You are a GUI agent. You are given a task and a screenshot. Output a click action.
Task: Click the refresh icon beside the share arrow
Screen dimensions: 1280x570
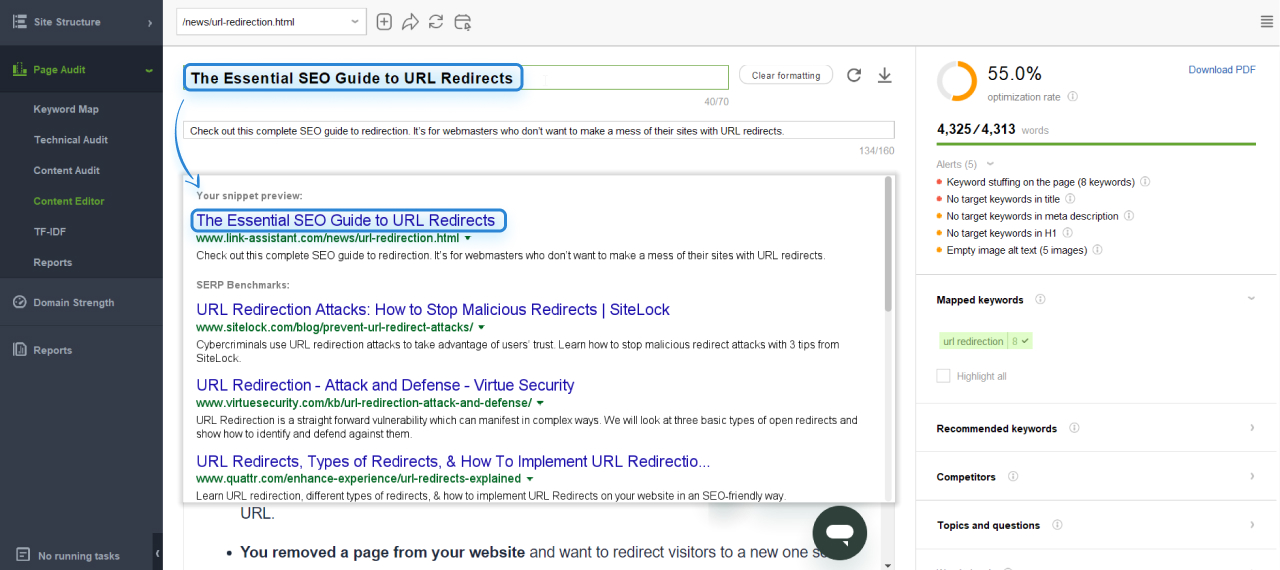point(436,22)
